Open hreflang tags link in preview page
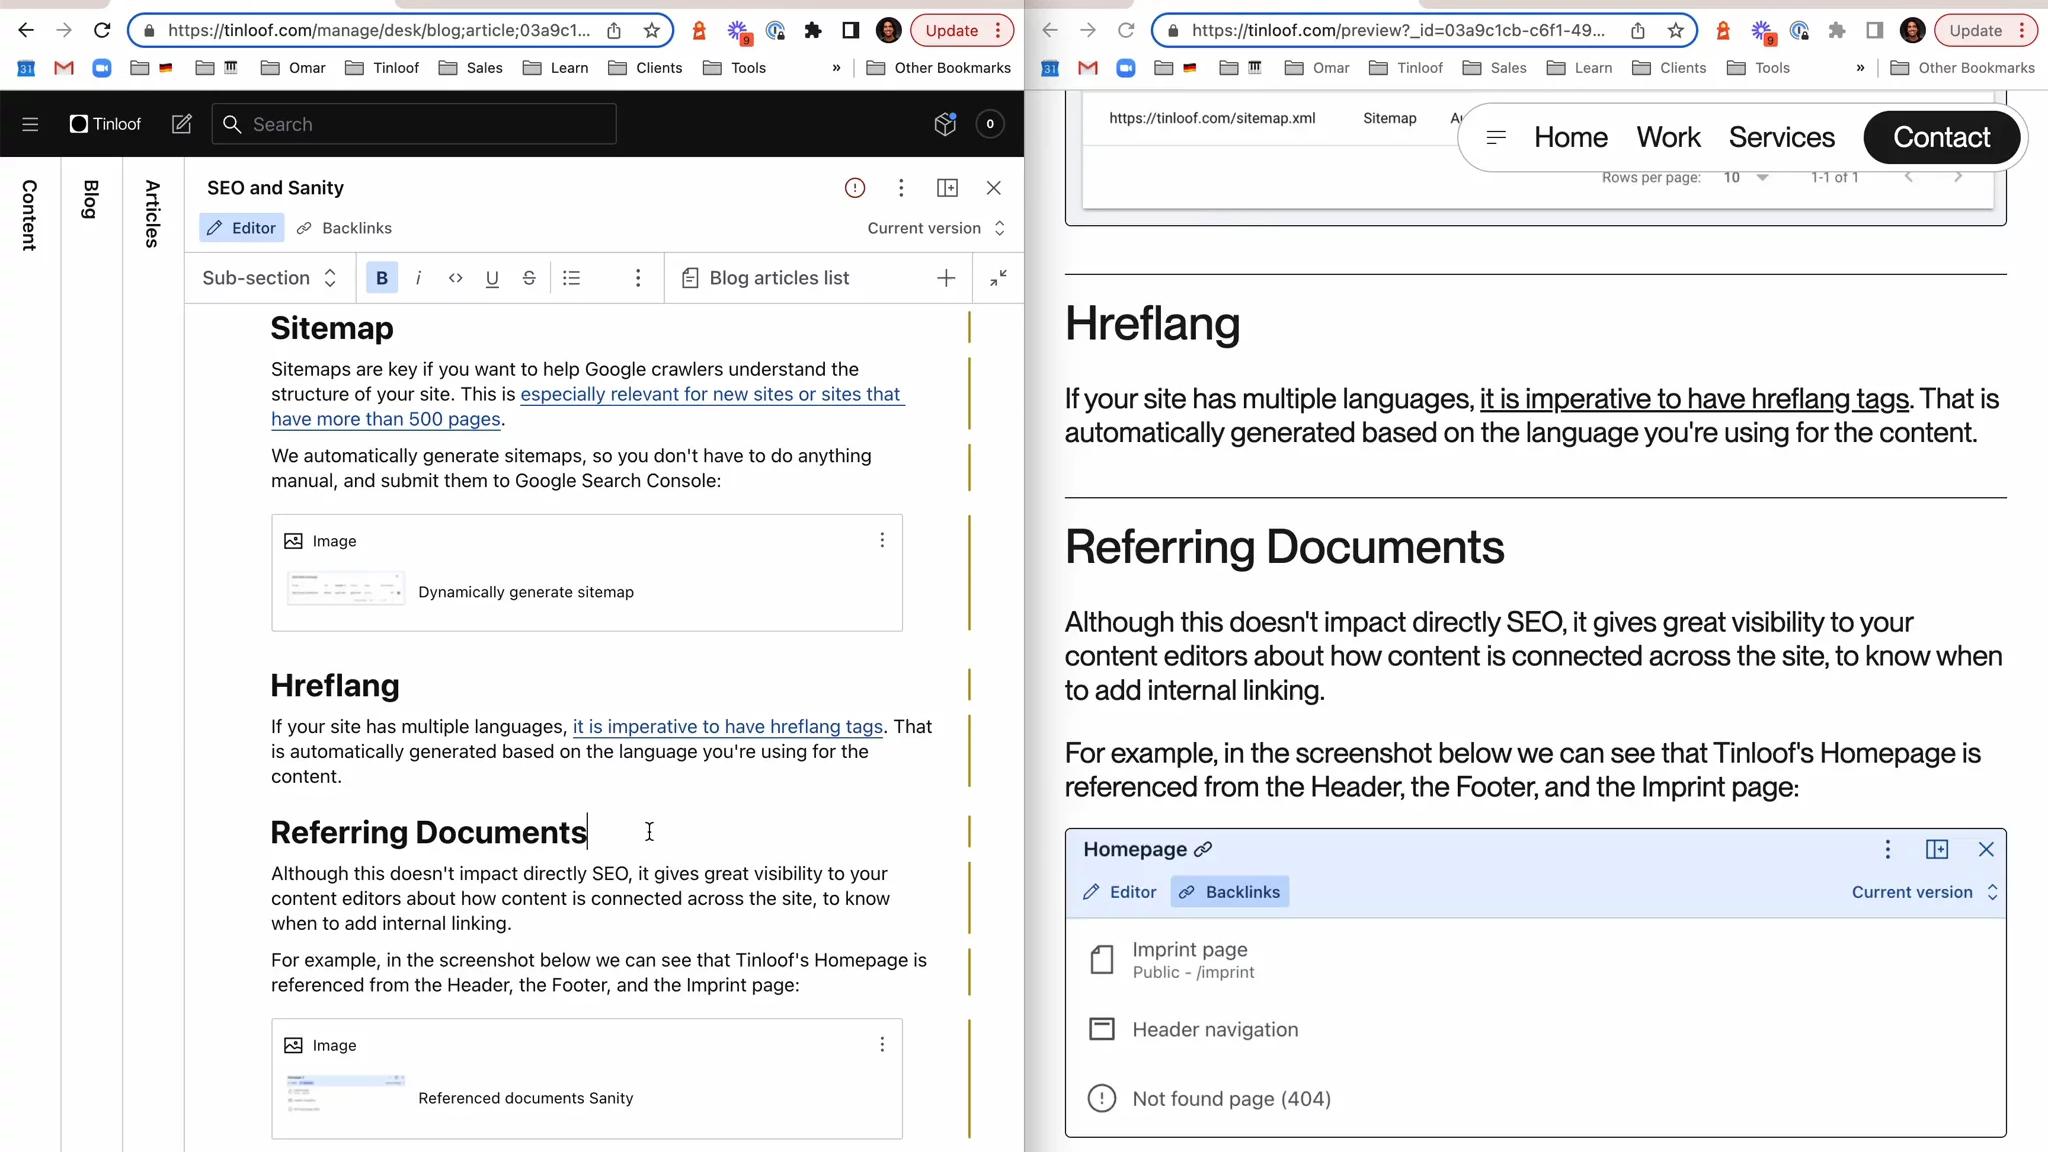This screenshot has width=2048, height=1152. tap(1694, 399)
